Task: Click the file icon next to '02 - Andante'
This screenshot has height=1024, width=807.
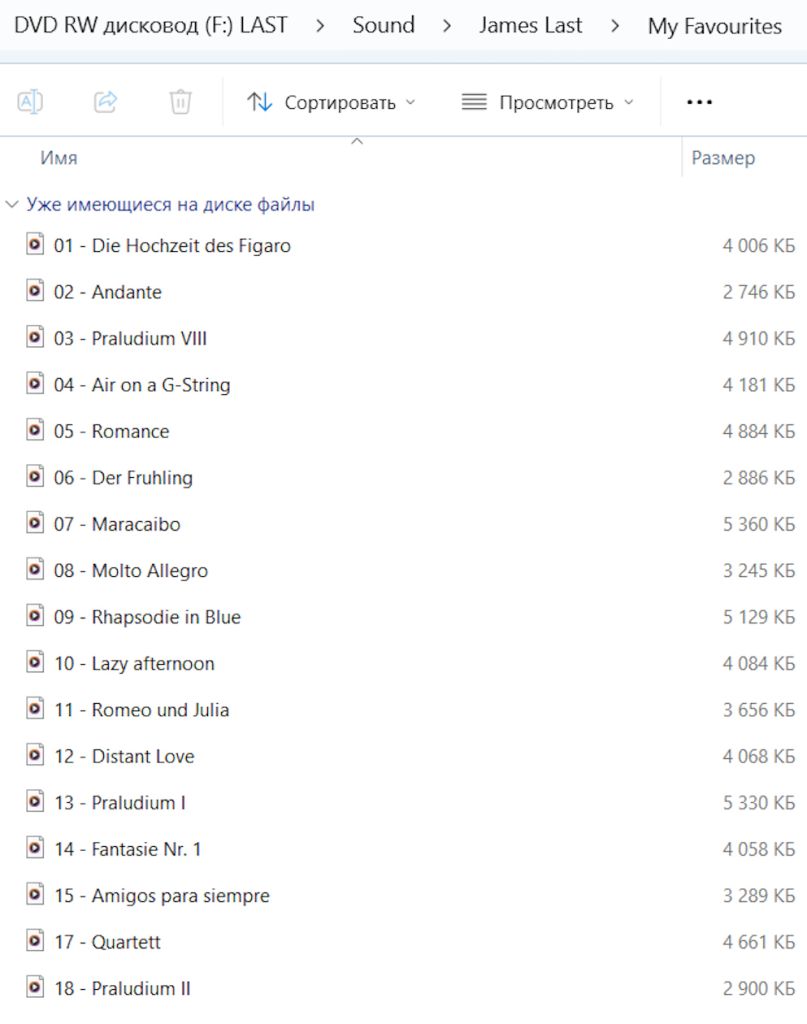Action: [35, 291]
